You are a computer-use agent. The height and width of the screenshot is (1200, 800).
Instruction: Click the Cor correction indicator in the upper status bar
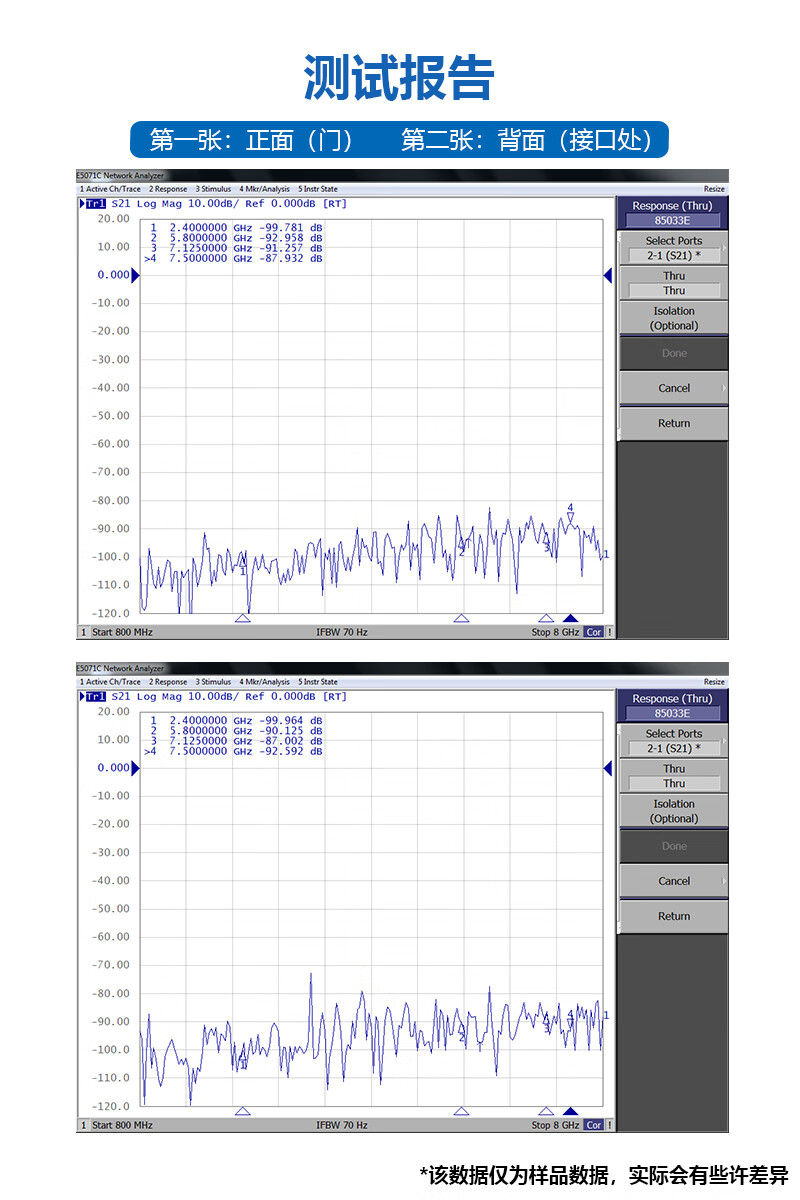tap(594, 632)
